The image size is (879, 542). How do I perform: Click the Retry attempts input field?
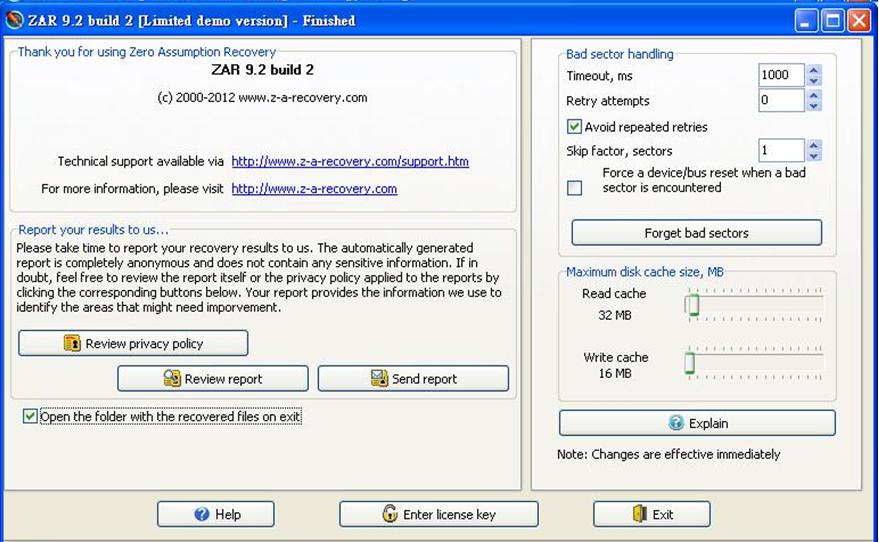tap(781, 100)
